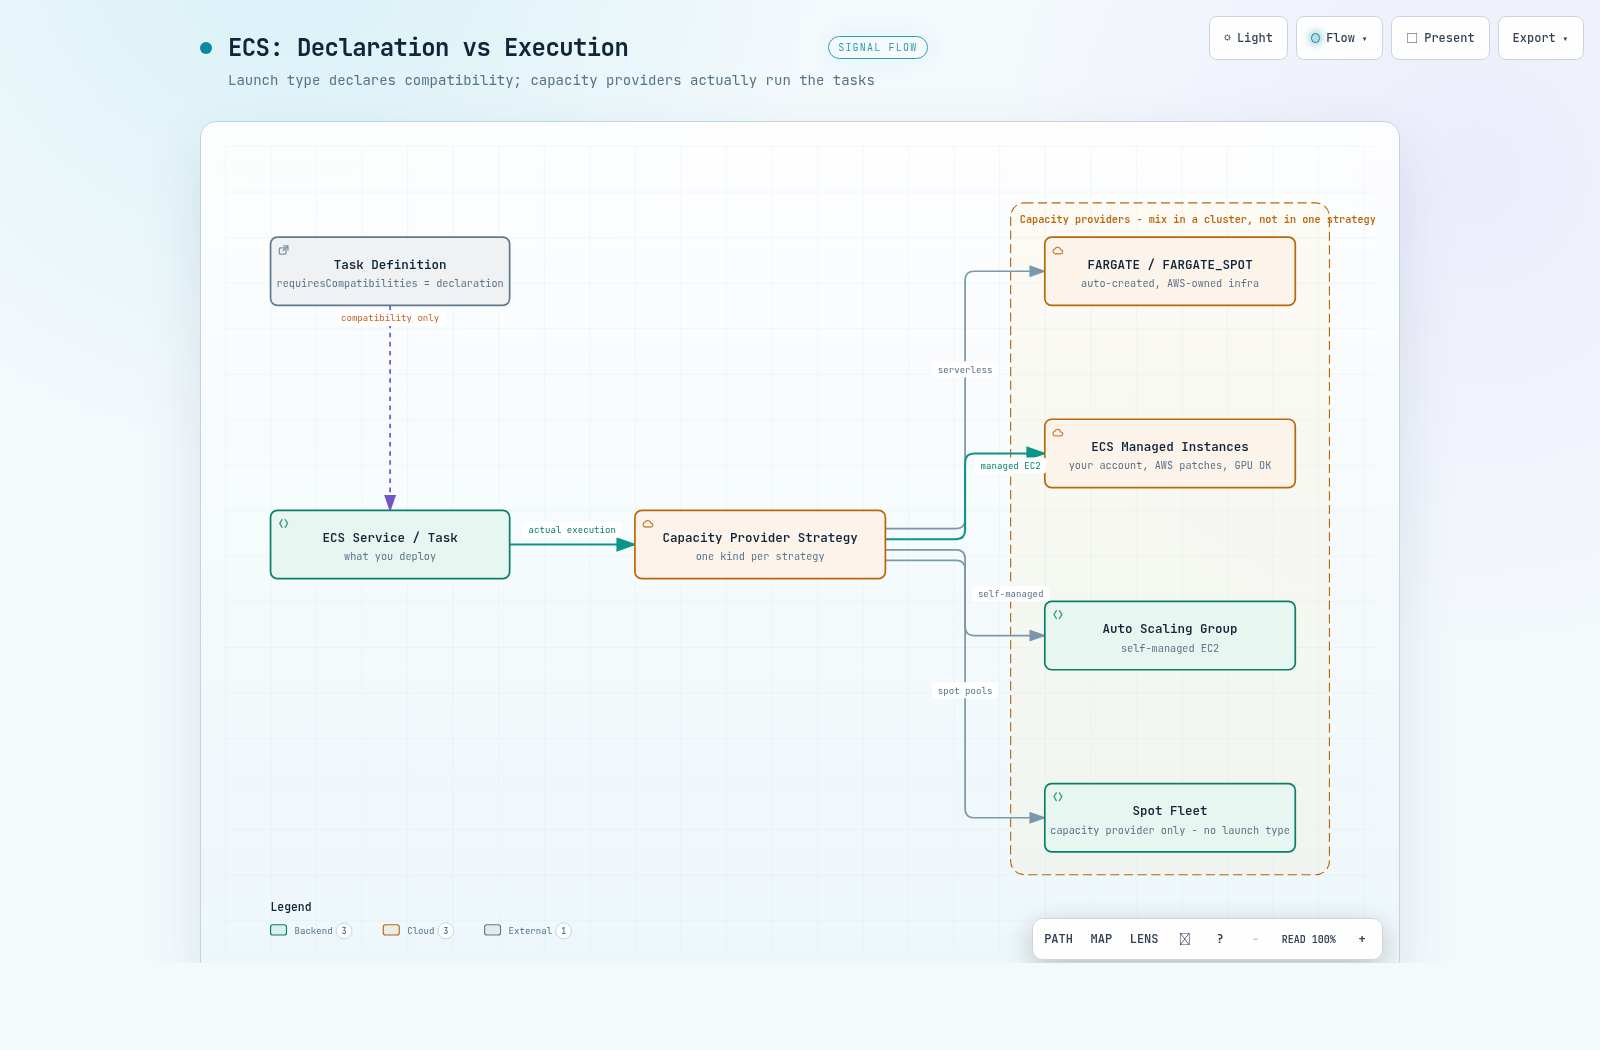
Task: Click the cloud icon on ECS Managed Instances node
Action: (x=1058, y=432)
